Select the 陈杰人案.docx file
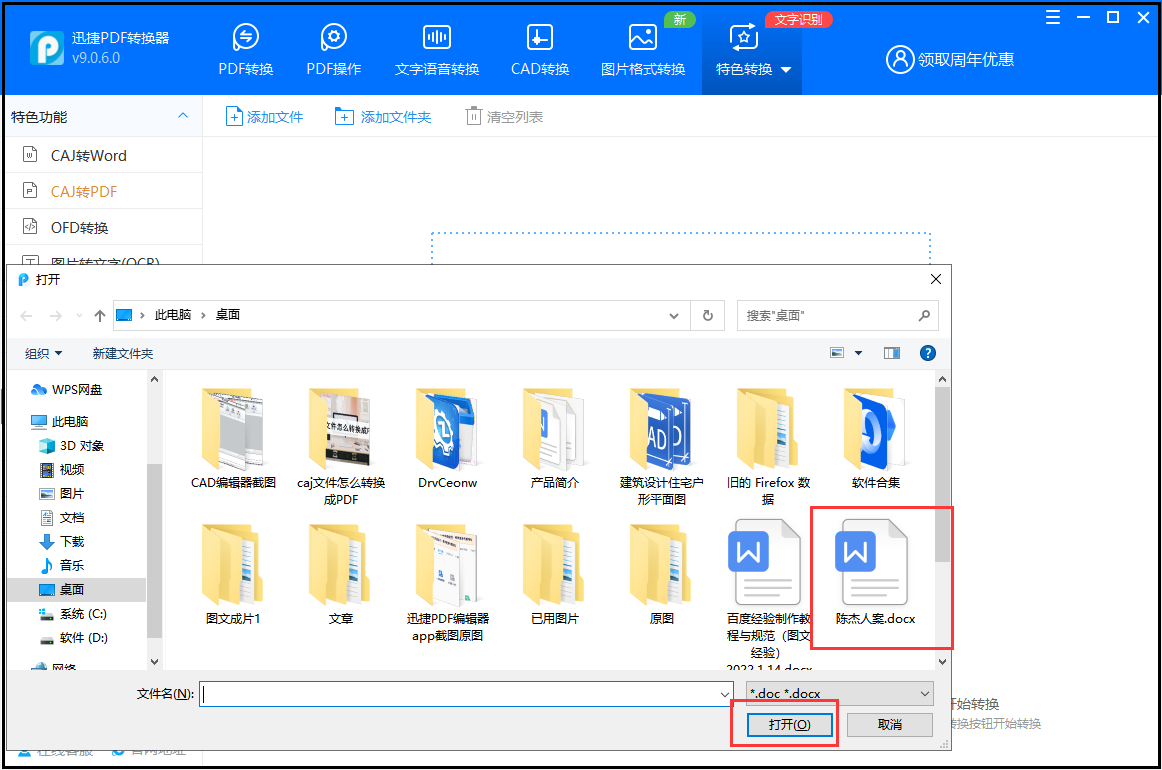This screenshot has width=1162, height=770. tap(875, 573)
